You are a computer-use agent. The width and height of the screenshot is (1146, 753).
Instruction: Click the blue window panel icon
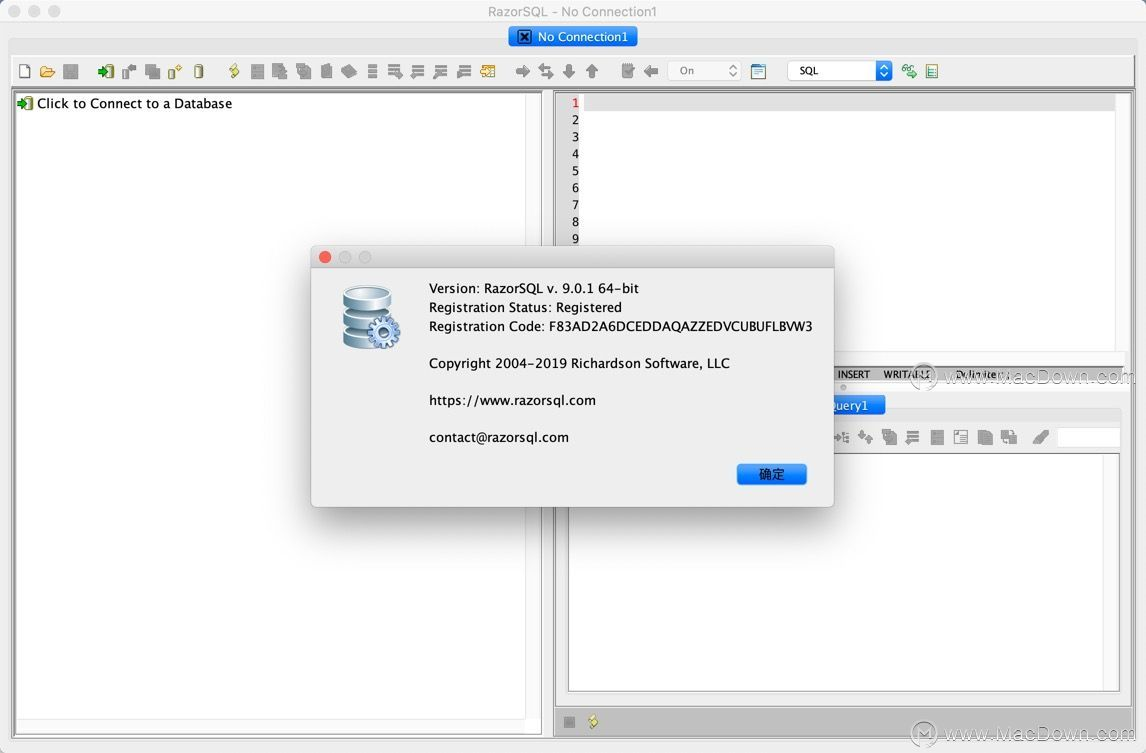point(759,71)
